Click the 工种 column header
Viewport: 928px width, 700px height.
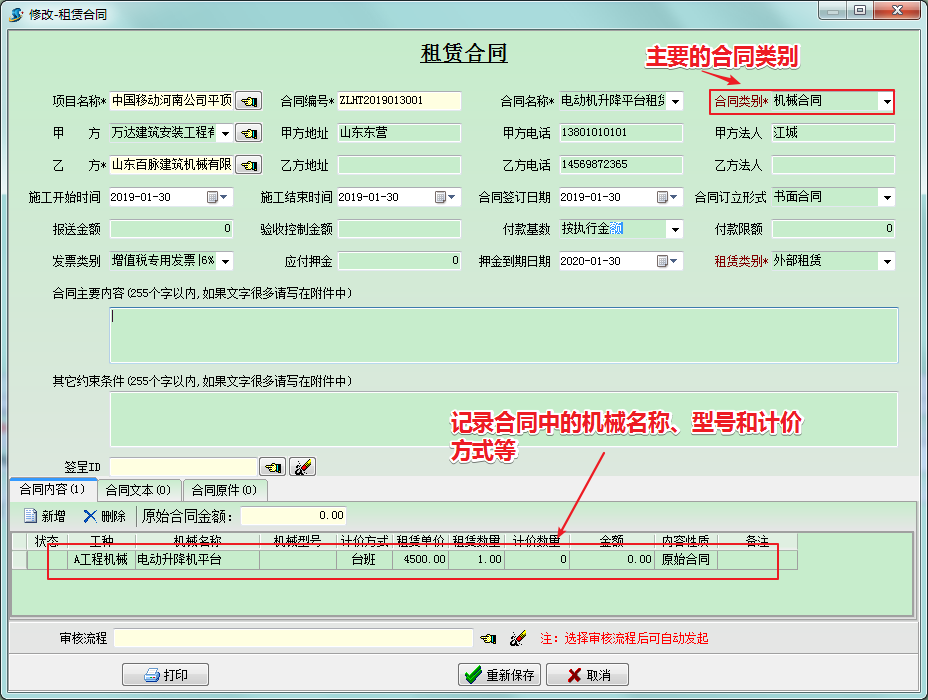pos(102,541)
